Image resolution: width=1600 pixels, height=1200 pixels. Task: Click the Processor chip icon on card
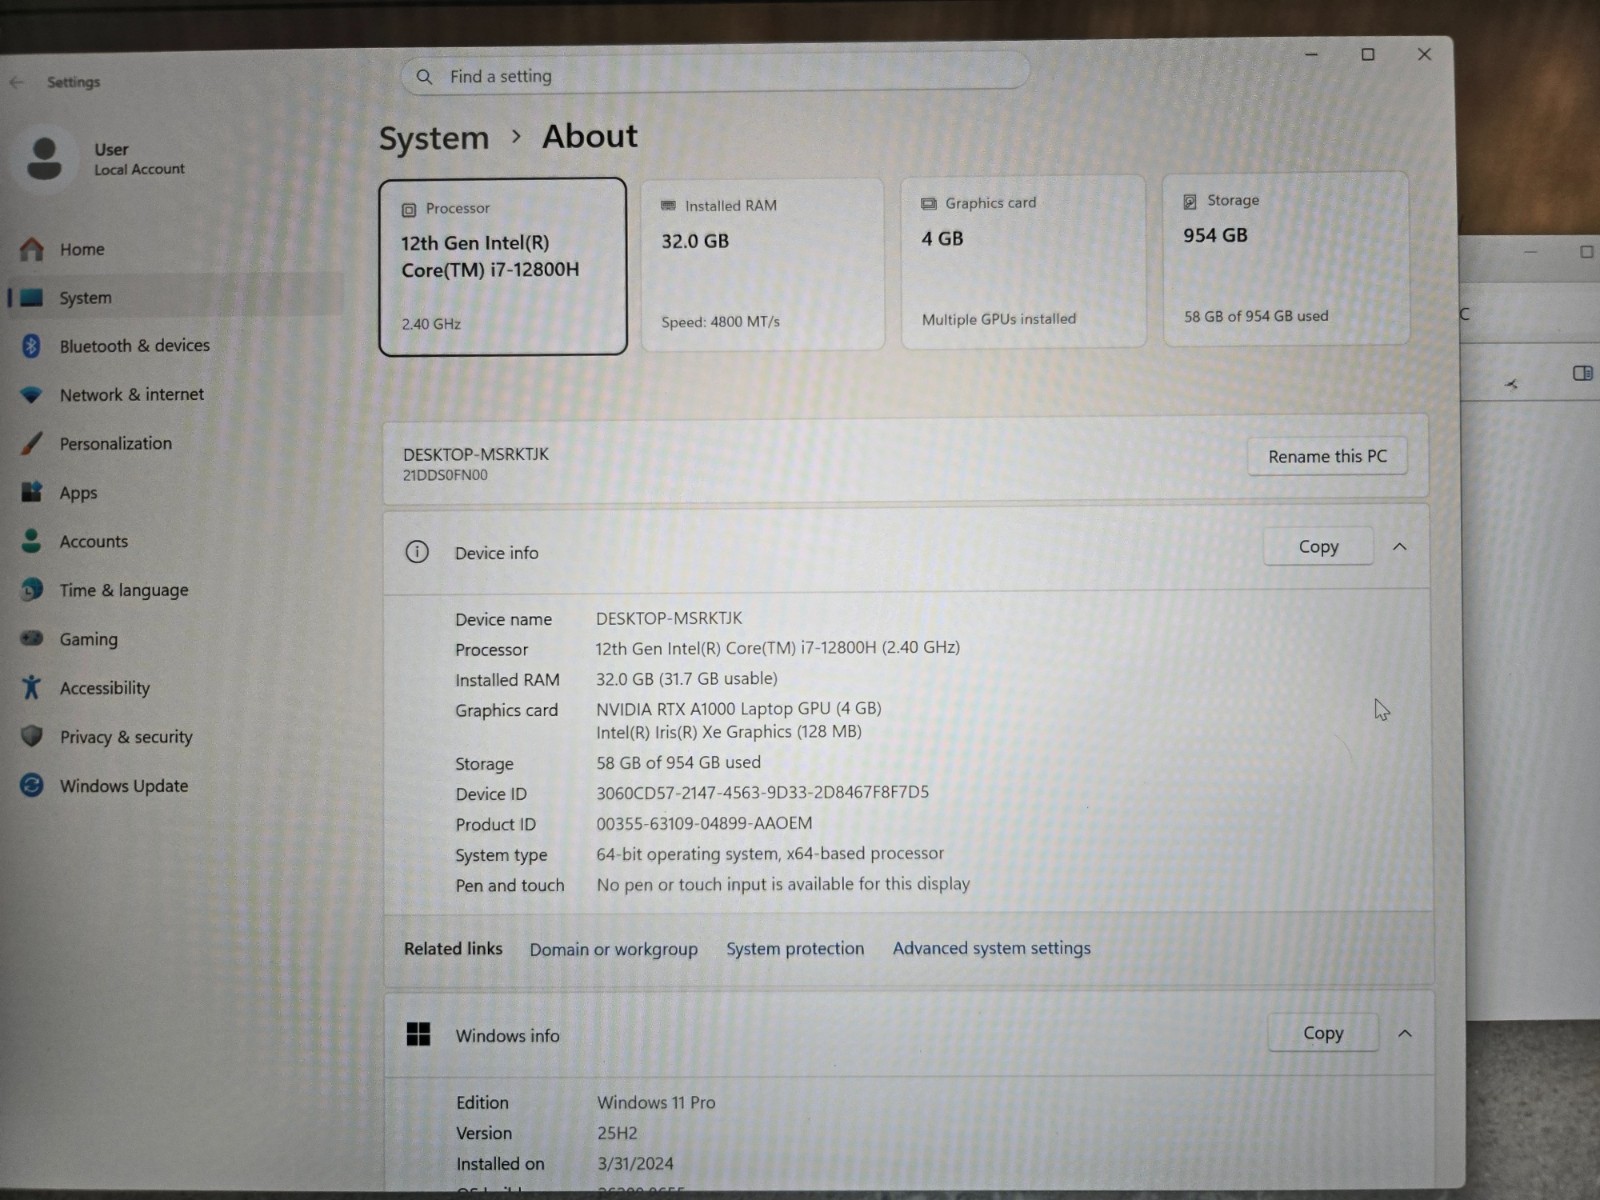point(409,210)
